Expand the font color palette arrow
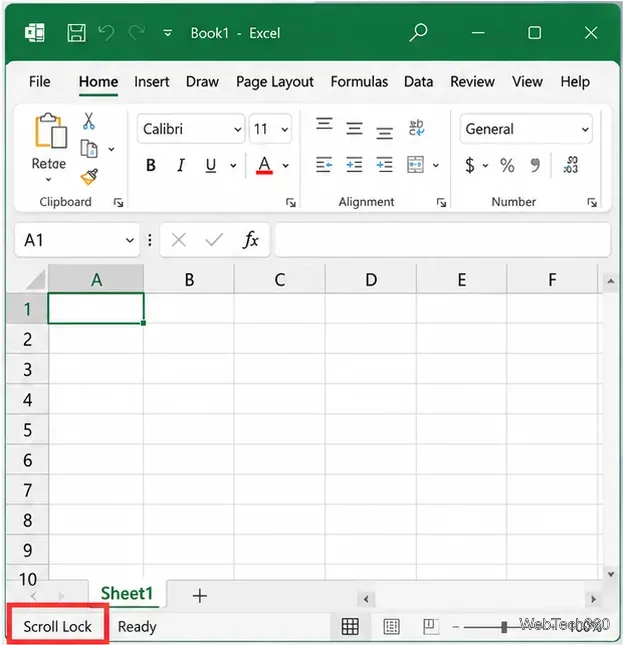 pyautogui.click(x=285, y=166)
